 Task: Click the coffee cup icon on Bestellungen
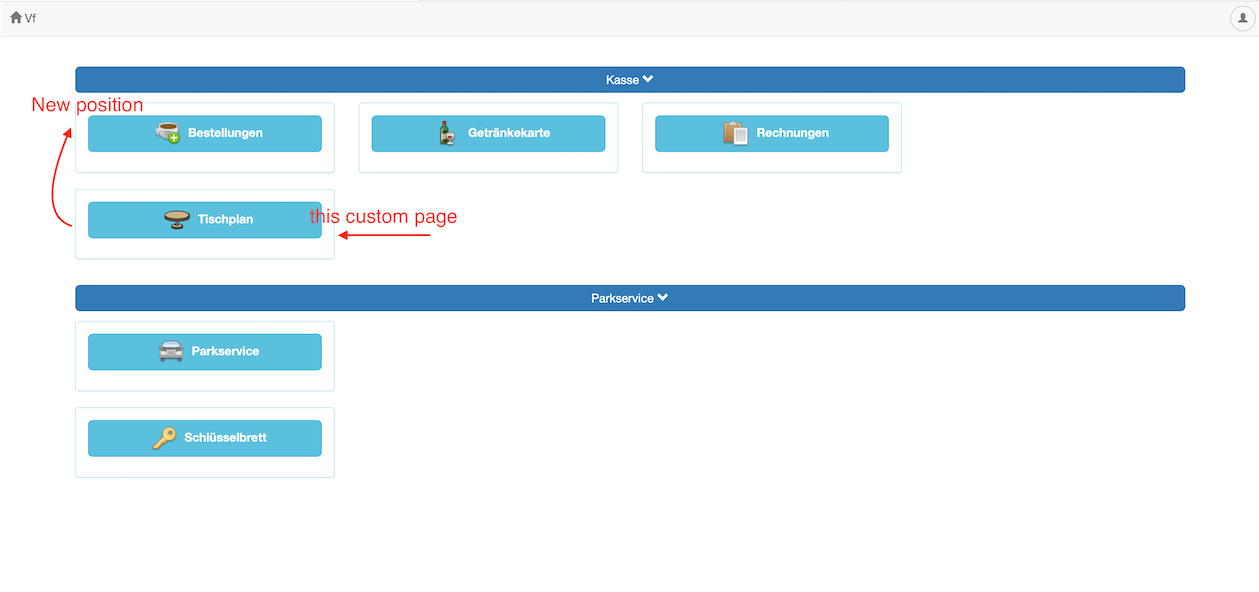pos(168,133)
